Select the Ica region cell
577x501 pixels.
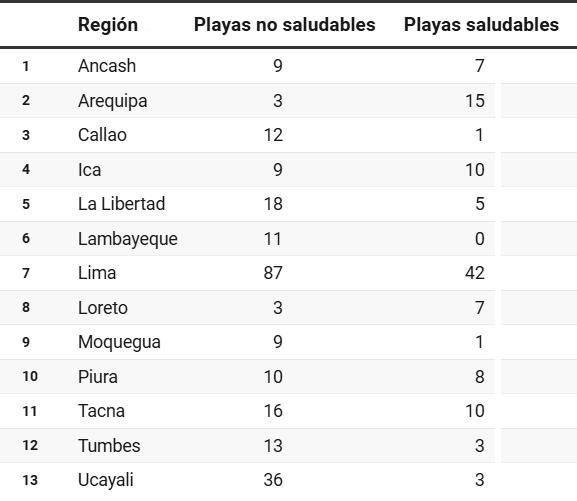[89, 170]
